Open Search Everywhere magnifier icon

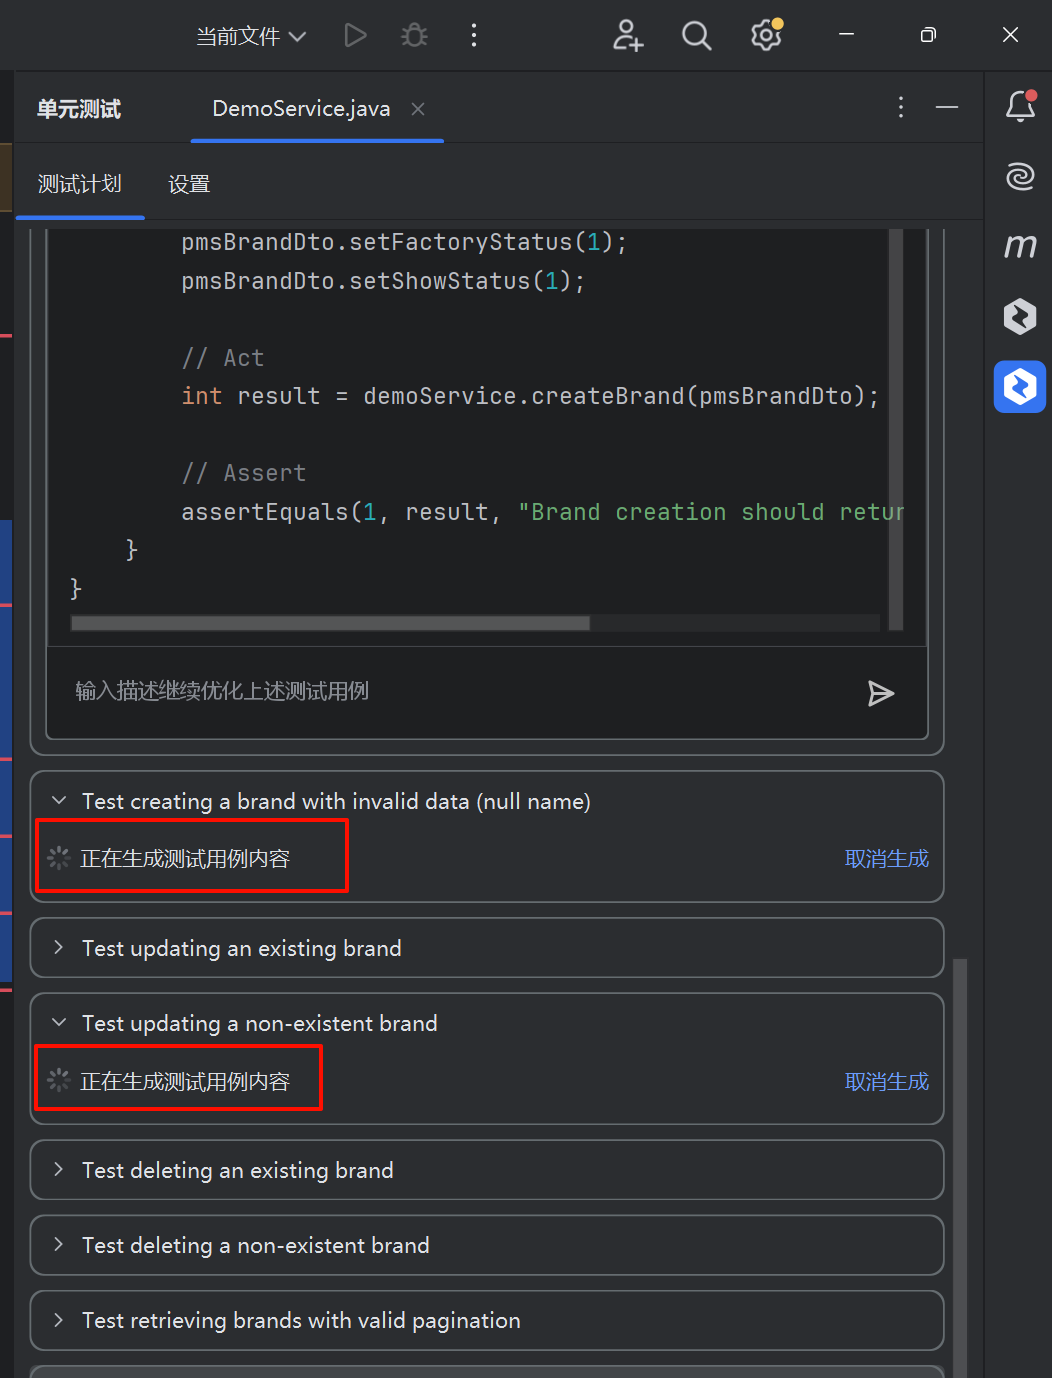coord(696,36)
